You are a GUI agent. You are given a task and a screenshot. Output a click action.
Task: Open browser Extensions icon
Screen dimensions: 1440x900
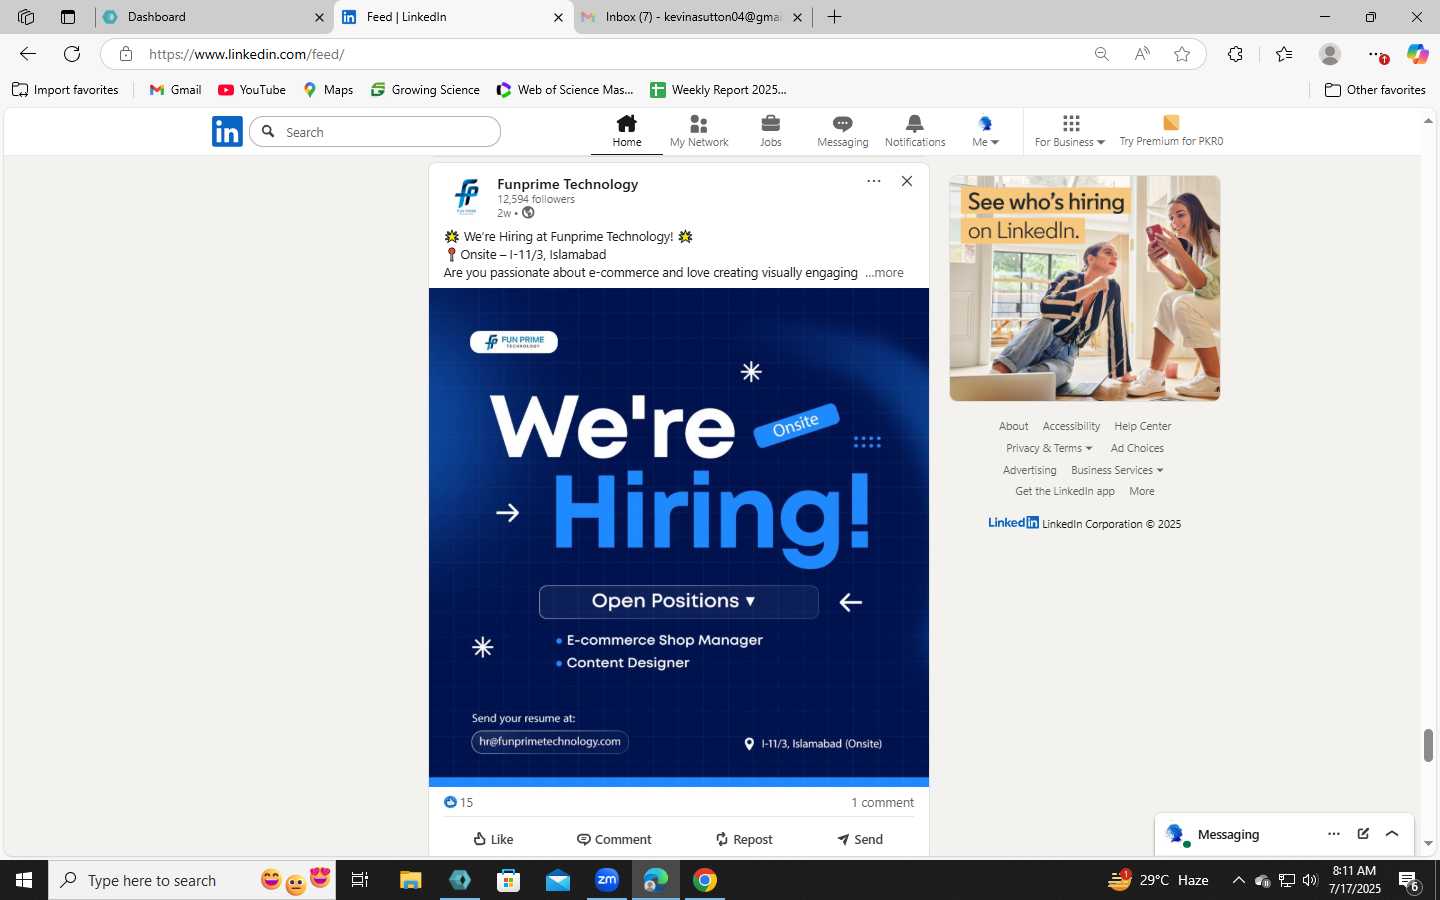tap(1235, 54)
